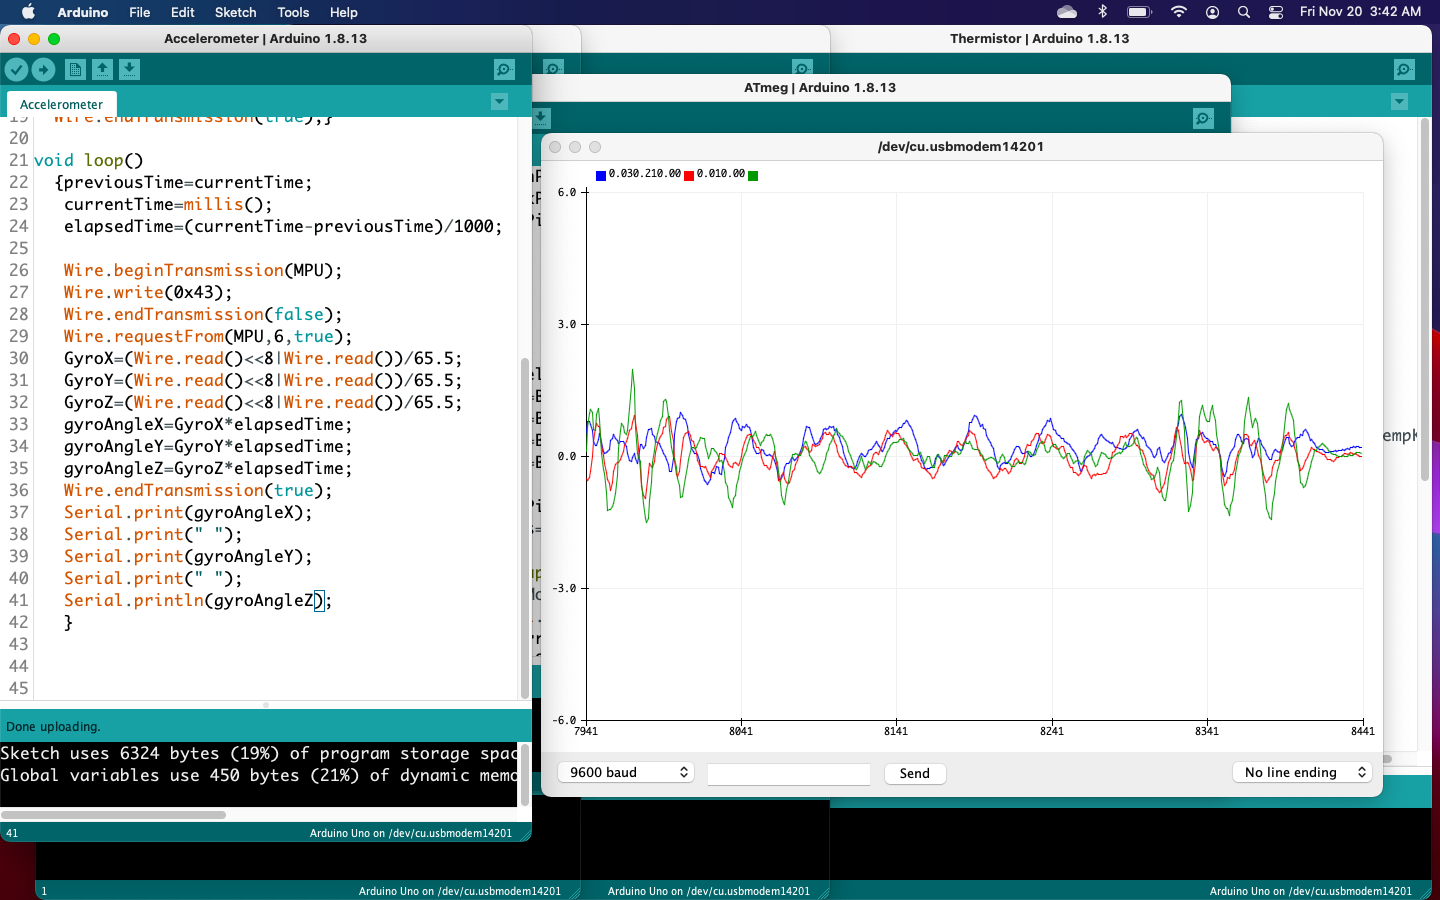Open Wi-Fi menu in the menu bar

(1179, 12)
